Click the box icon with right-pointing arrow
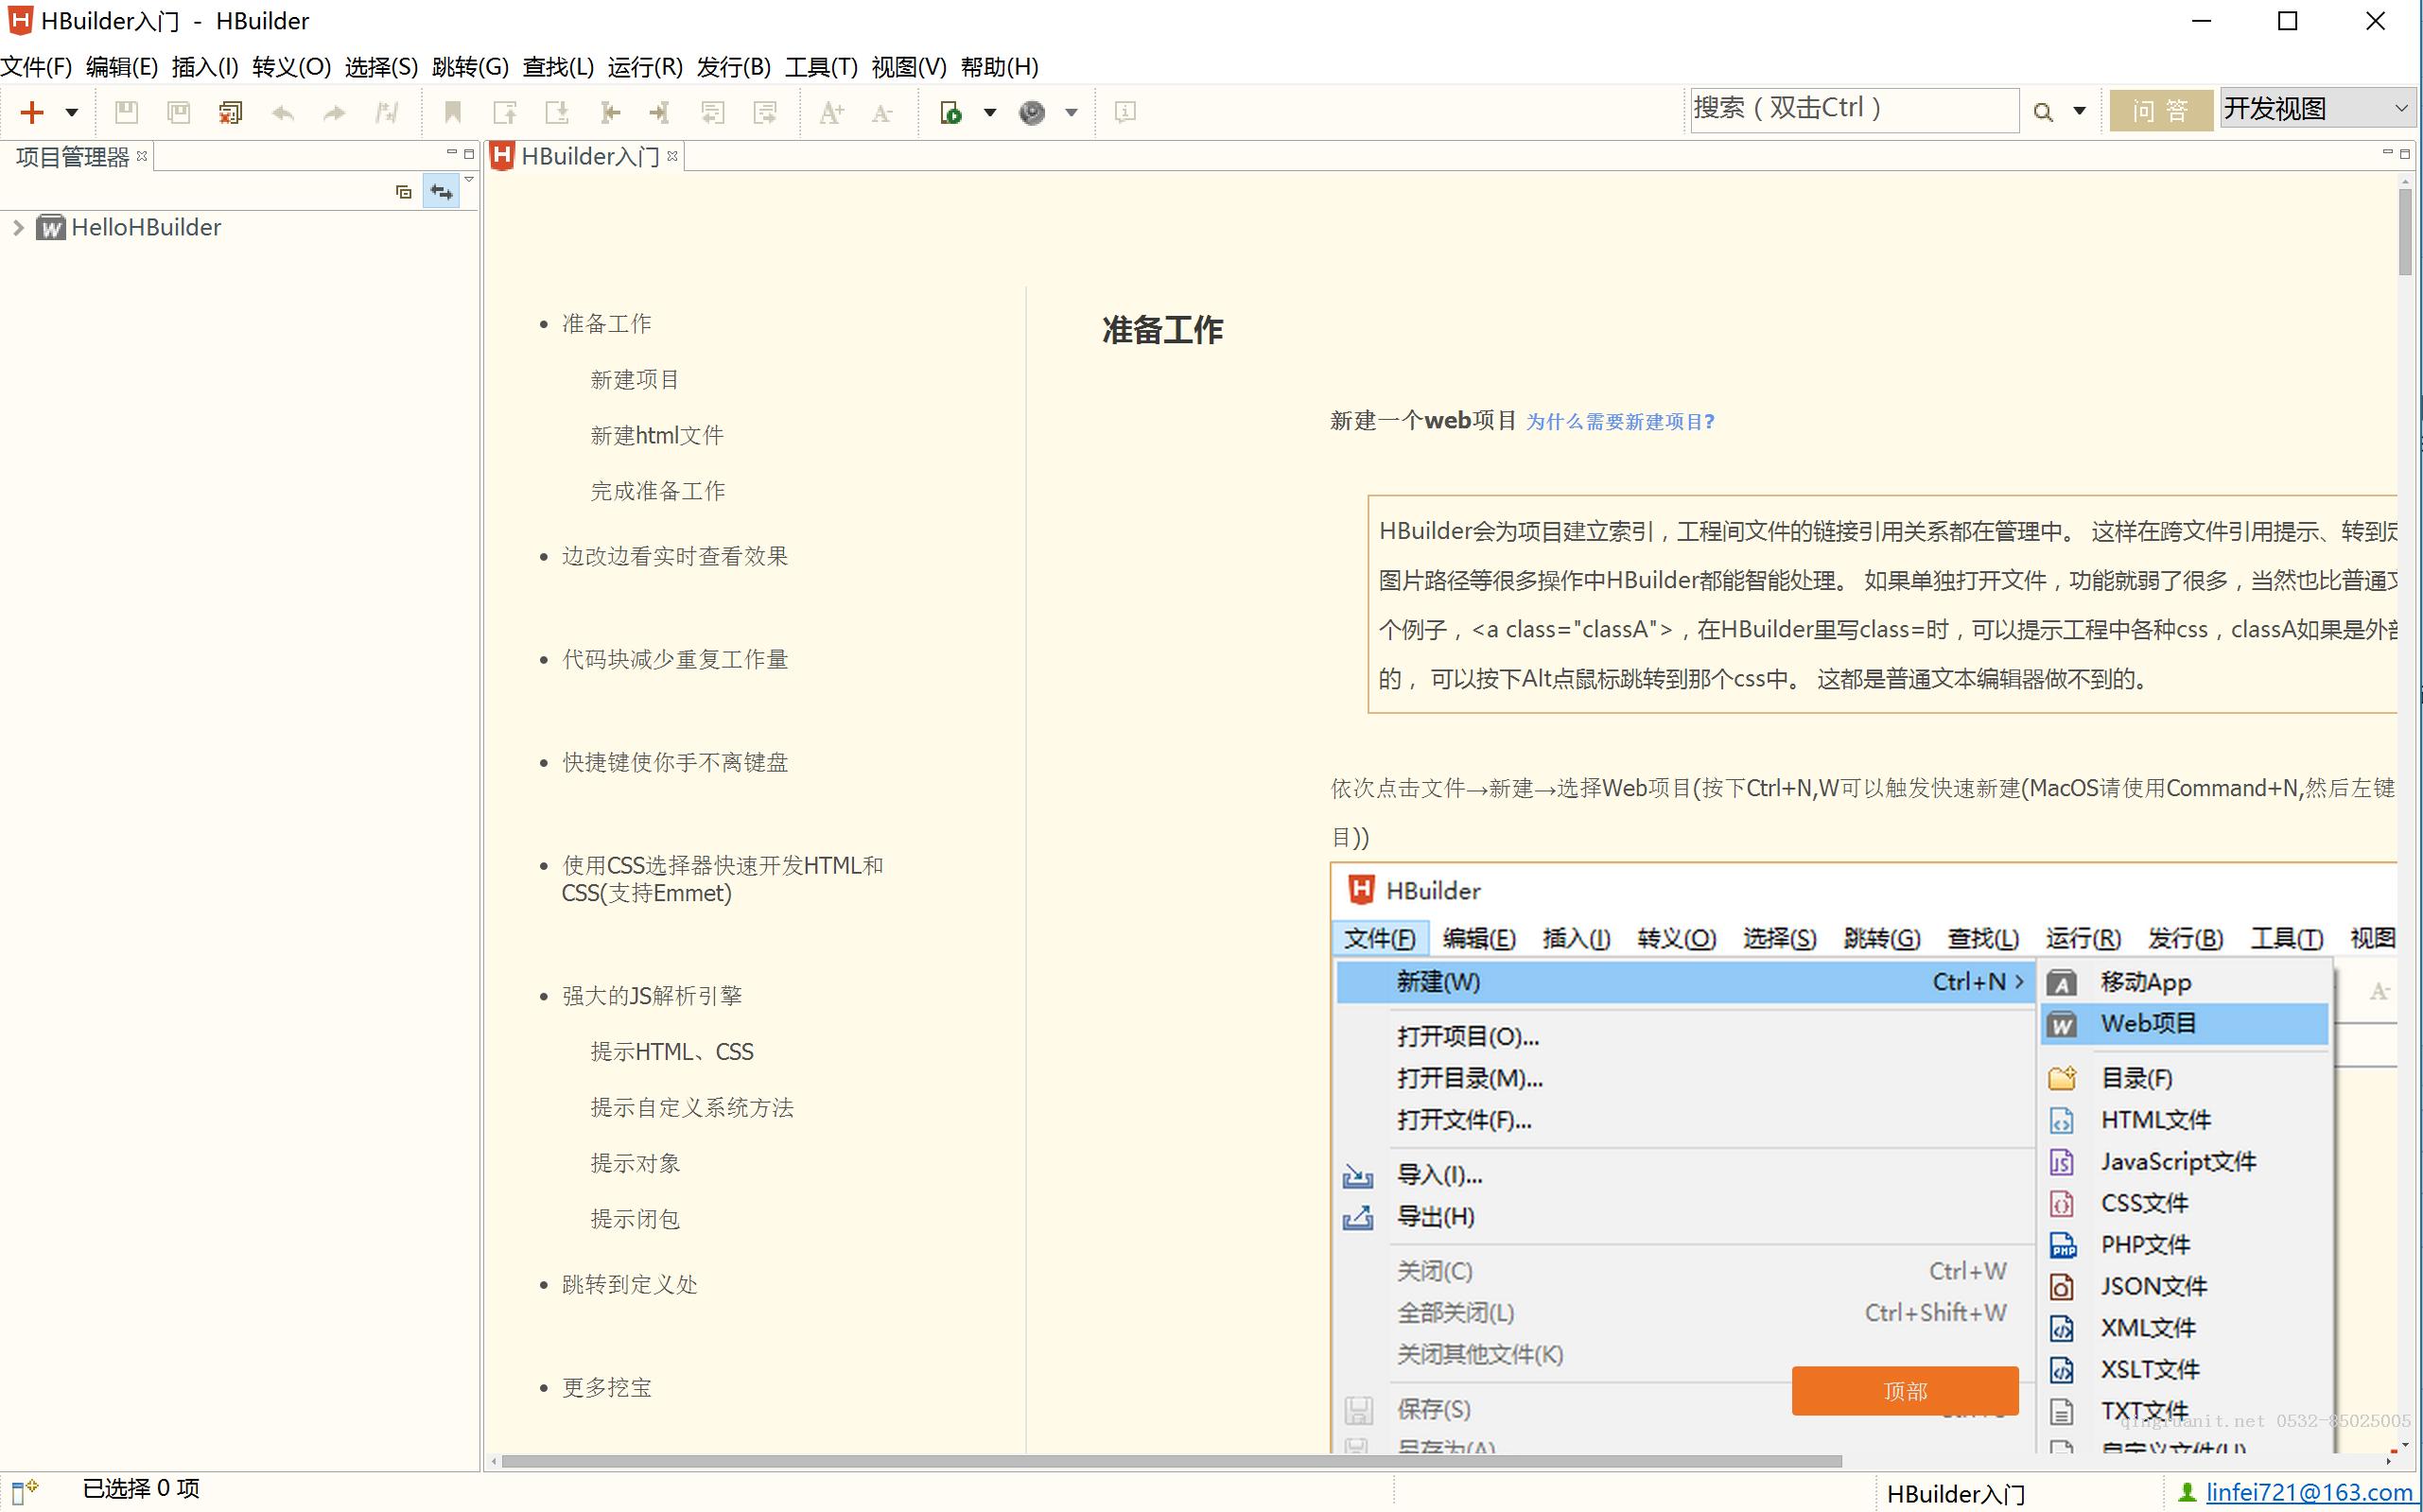 pos(765,112)
